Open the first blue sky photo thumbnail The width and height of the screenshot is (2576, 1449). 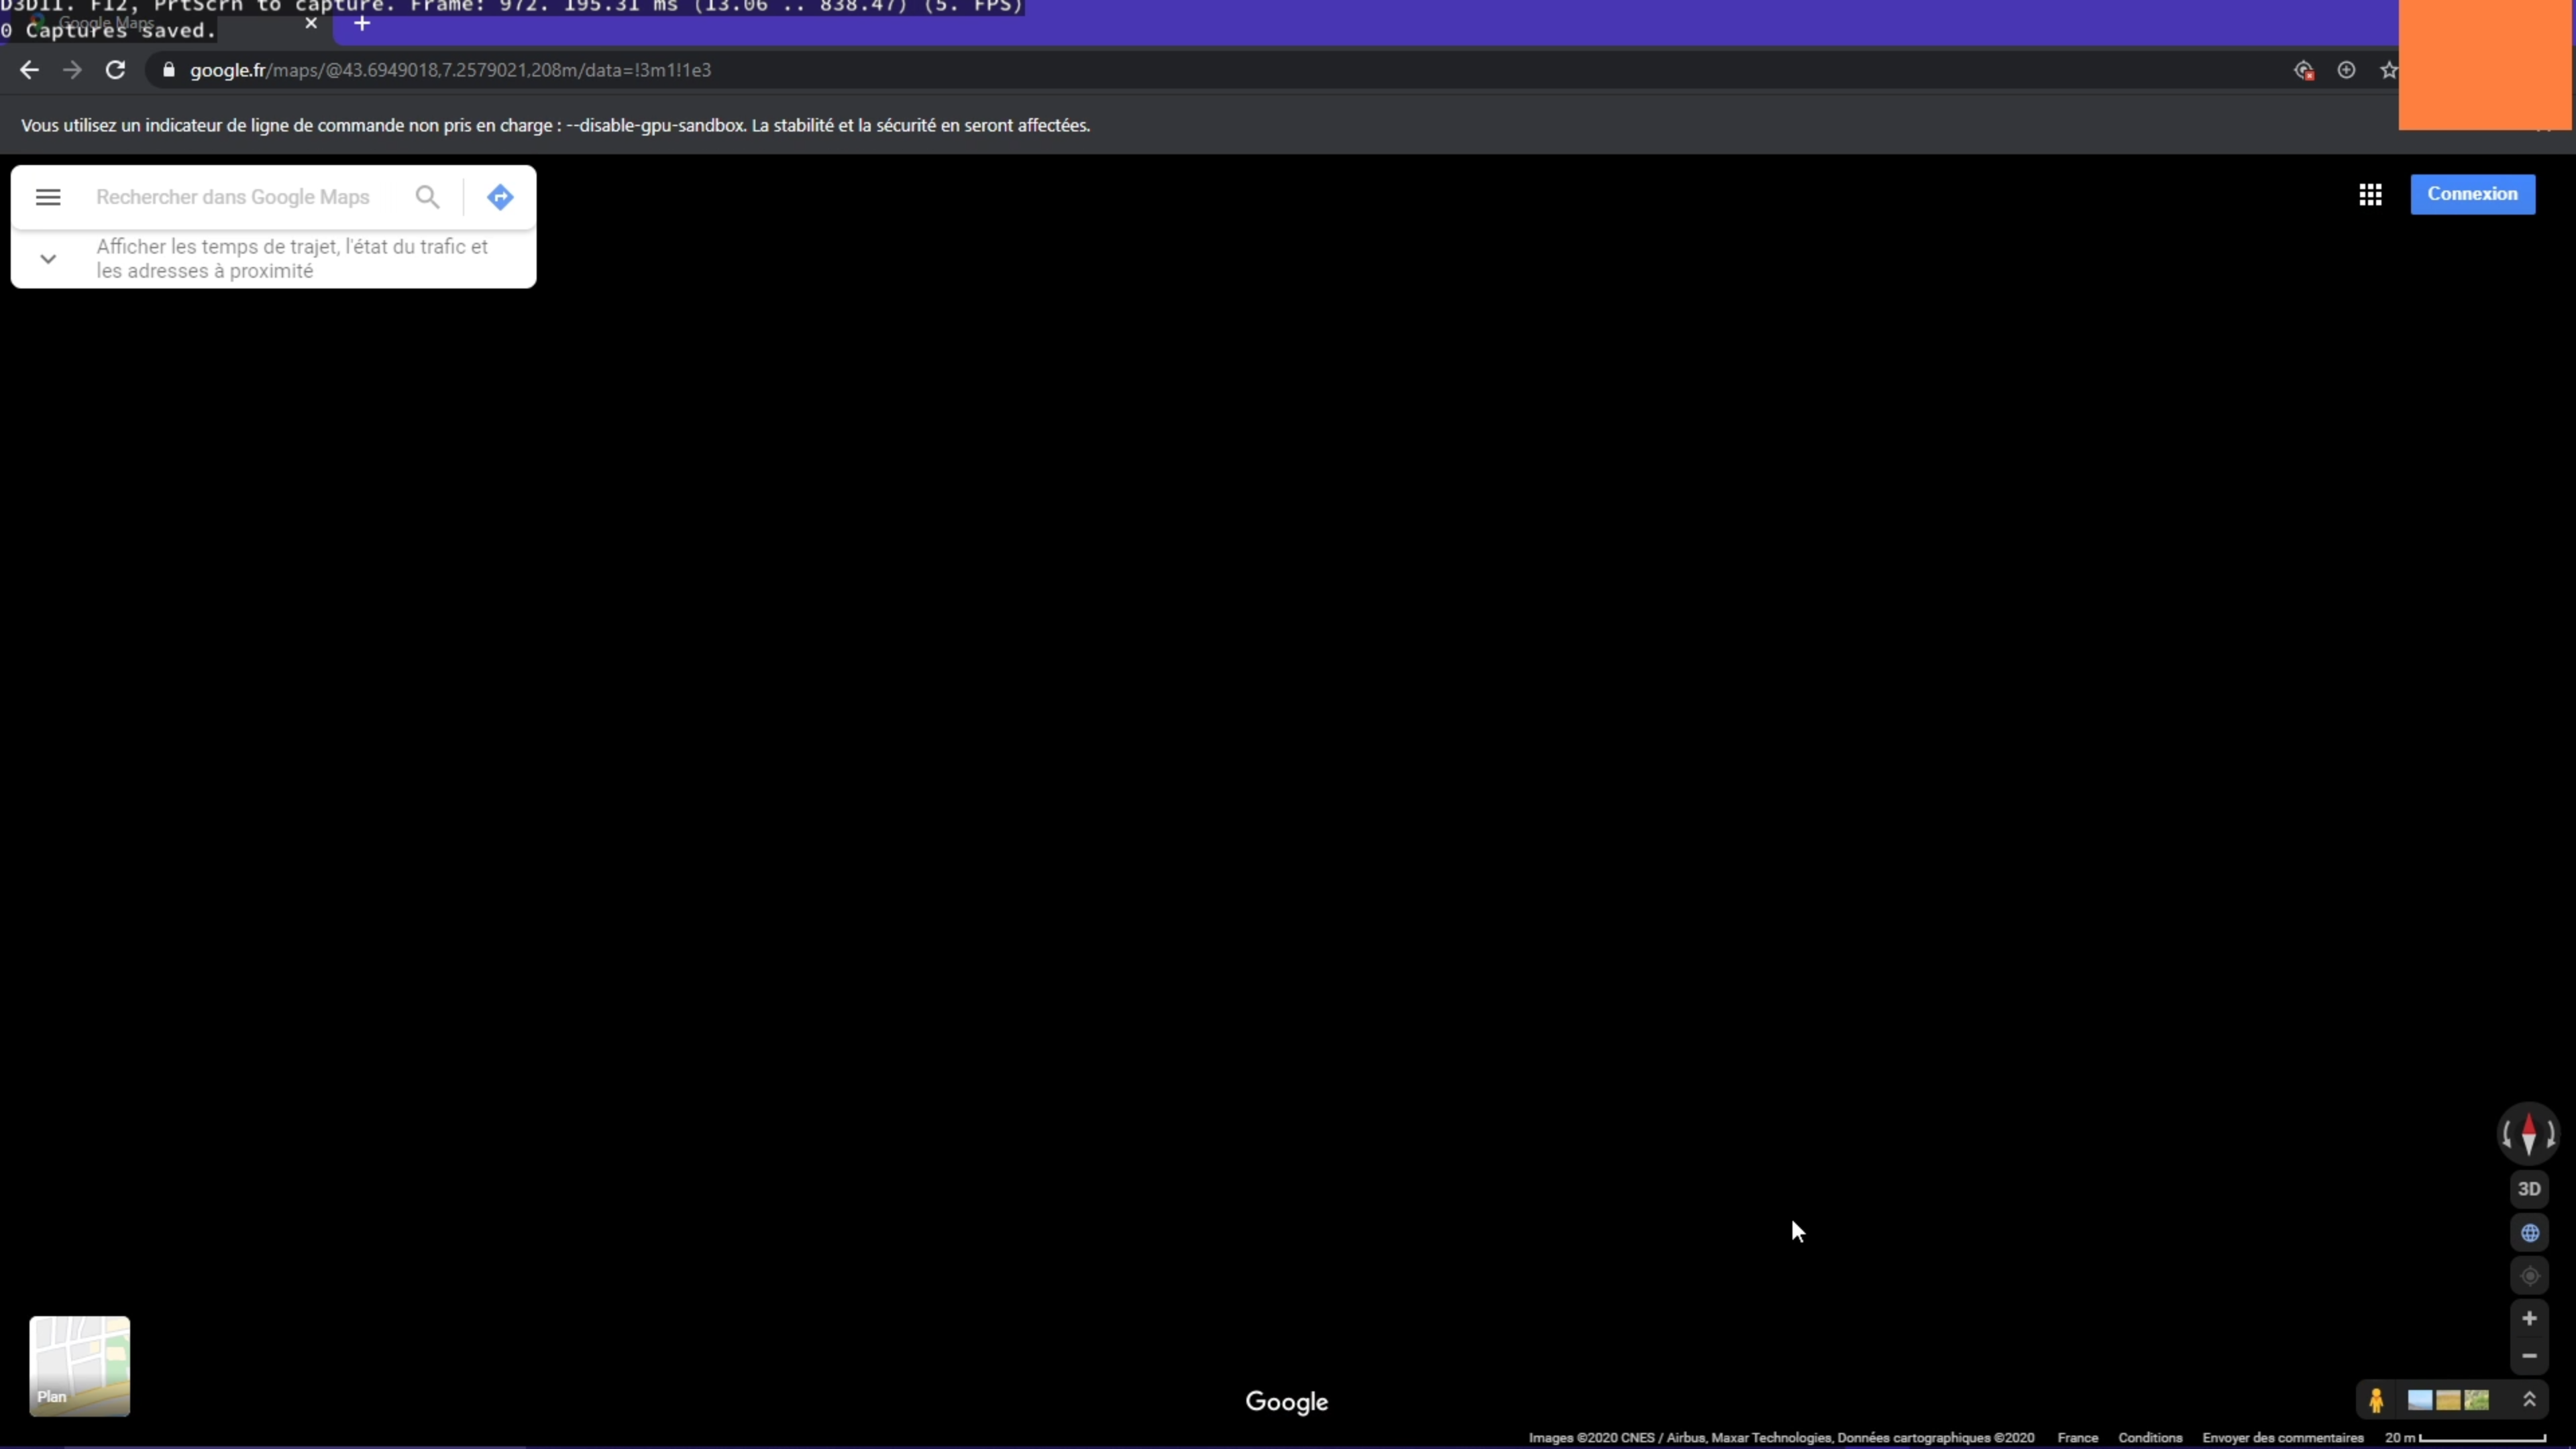click(2420, 1400)
